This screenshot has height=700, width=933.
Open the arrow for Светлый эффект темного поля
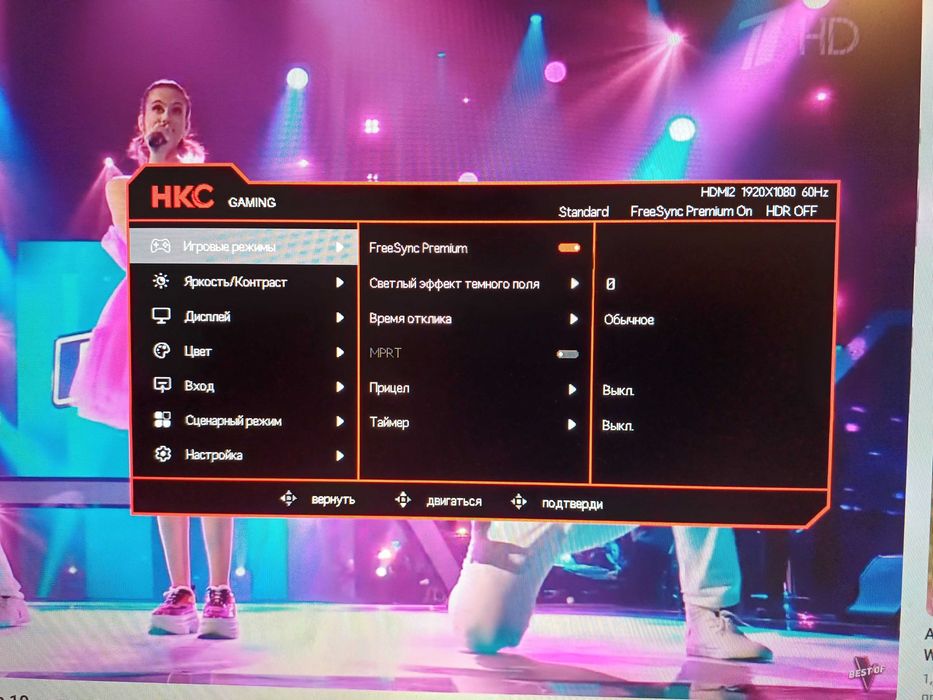575,283
